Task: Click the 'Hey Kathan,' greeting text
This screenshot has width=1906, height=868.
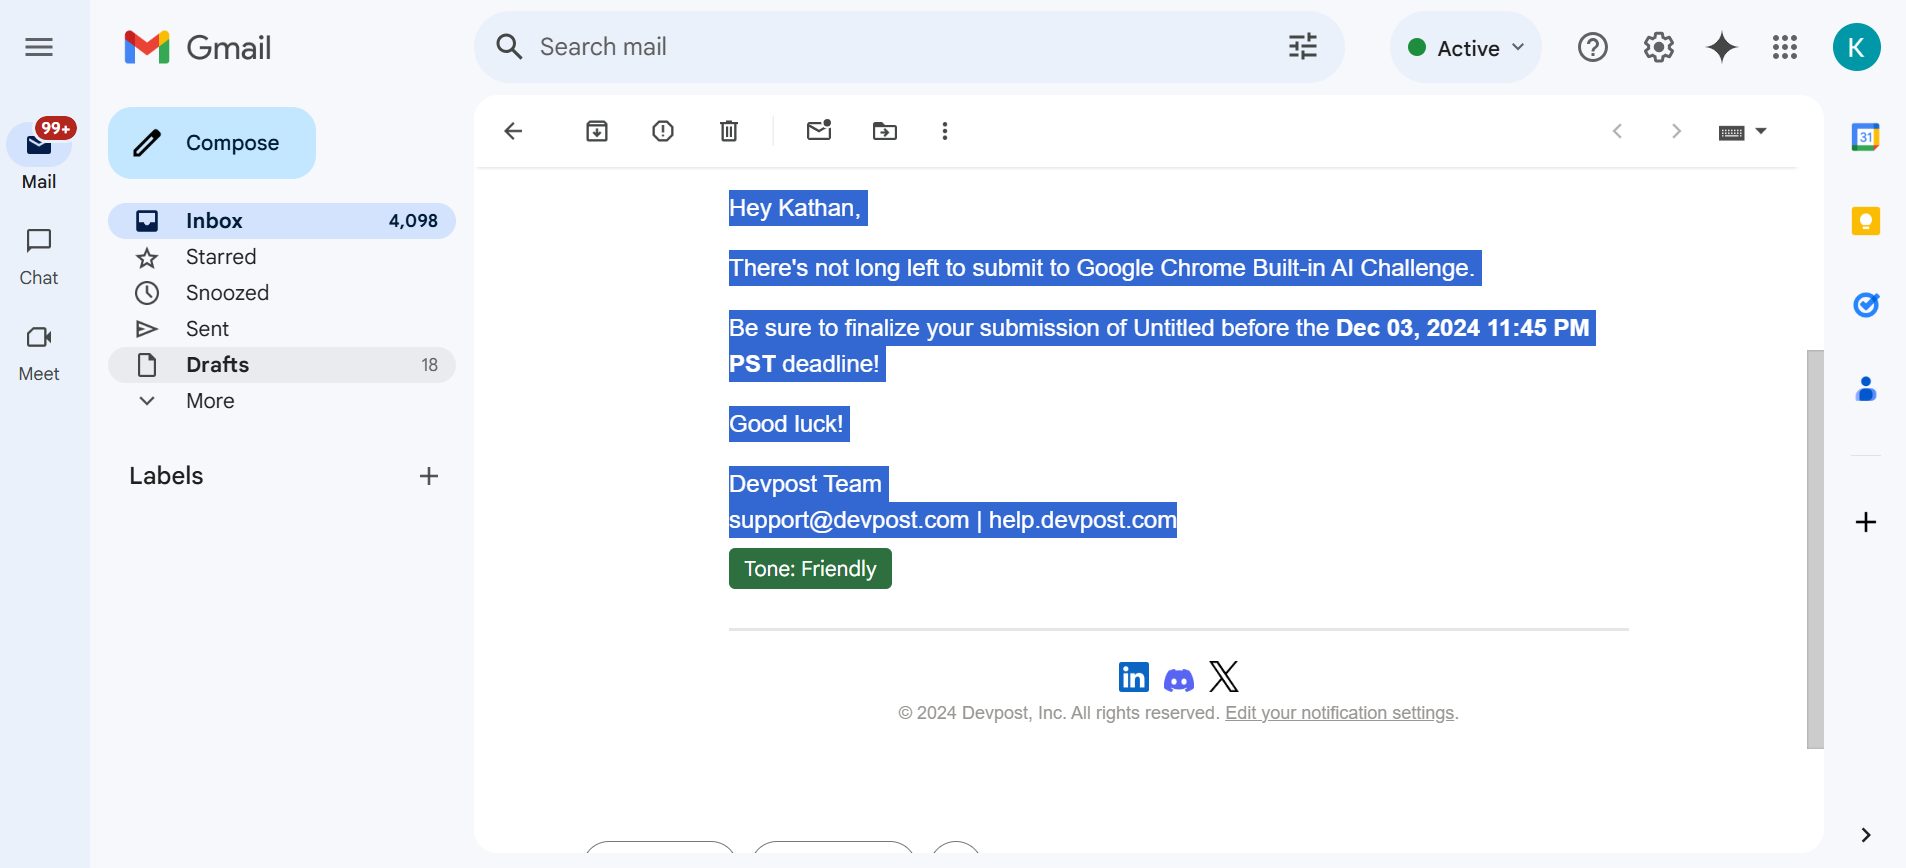Action: pyautogui.click(x=795, y=208)
